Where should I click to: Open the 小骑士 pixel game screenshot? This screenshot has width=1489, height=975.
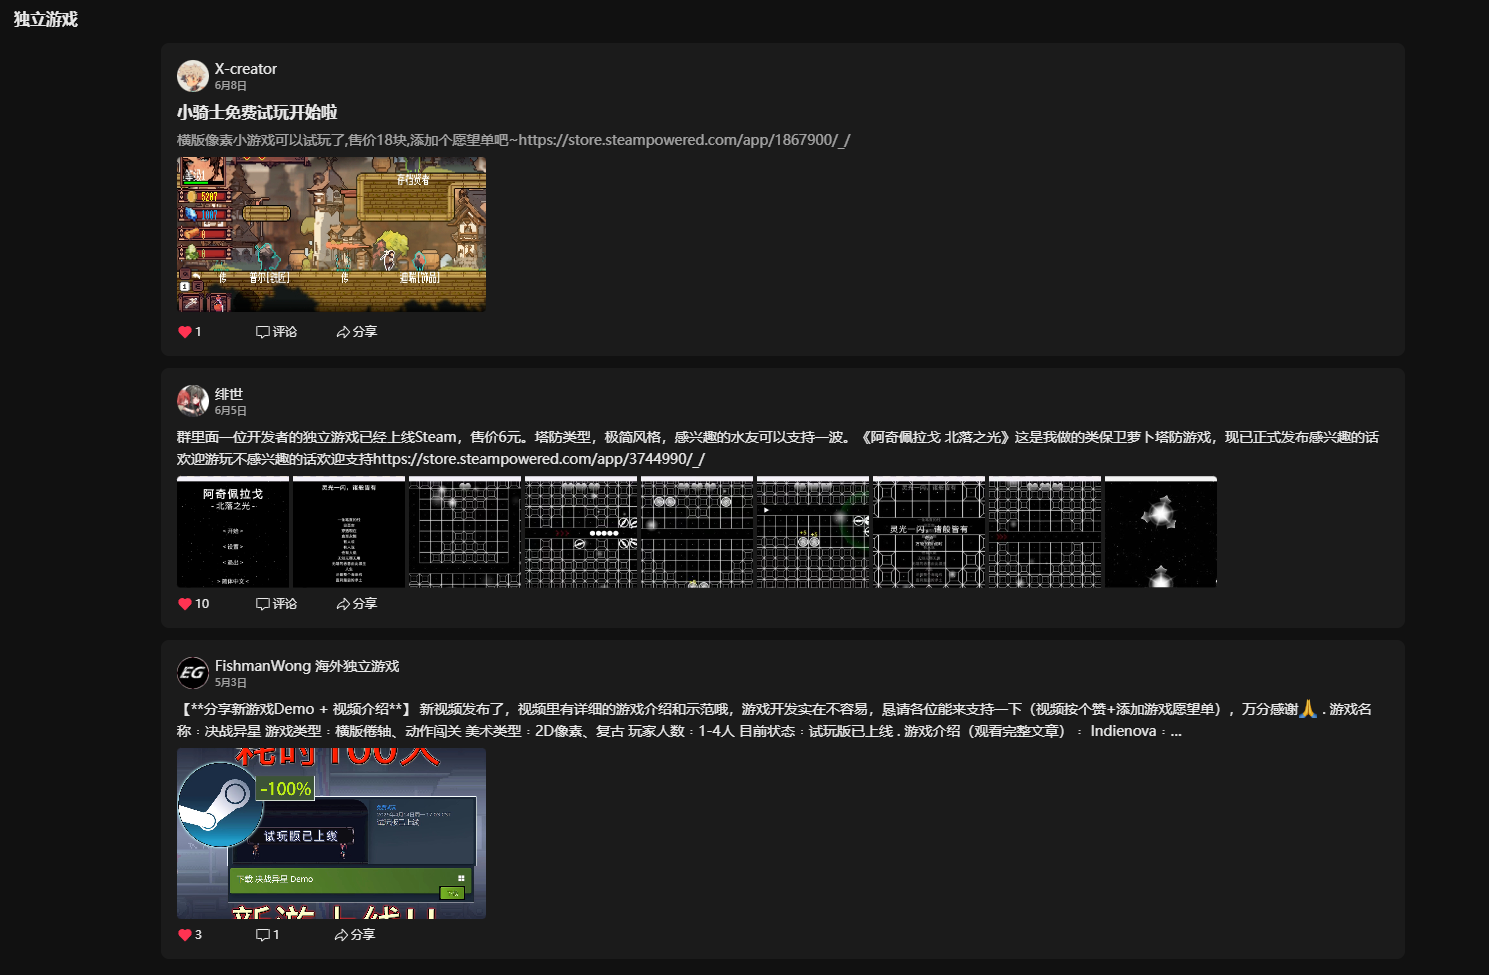(331, 234)
